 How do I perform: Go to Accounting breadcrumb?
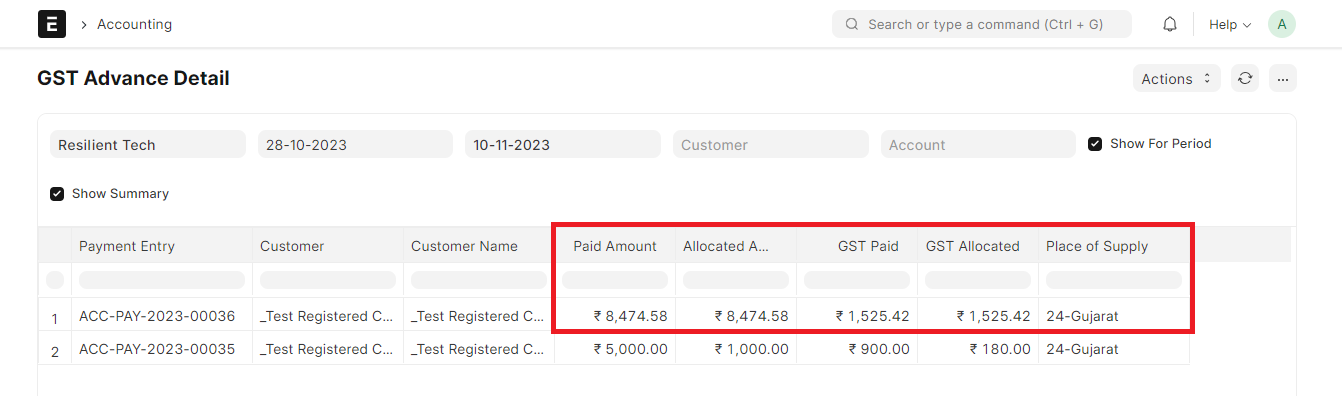[134, 24]
